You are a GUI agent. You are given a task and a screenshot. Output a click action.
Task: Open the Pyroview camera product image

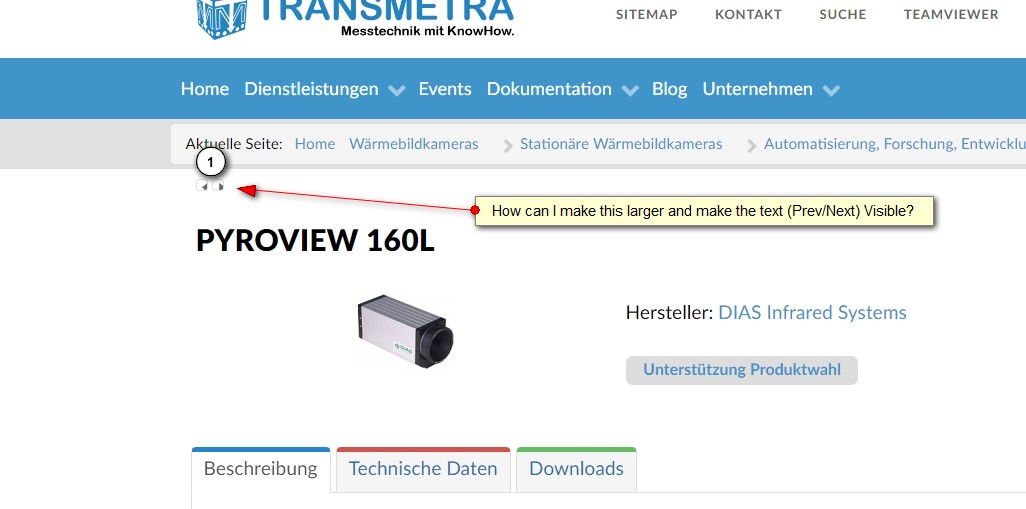(406, 331)
